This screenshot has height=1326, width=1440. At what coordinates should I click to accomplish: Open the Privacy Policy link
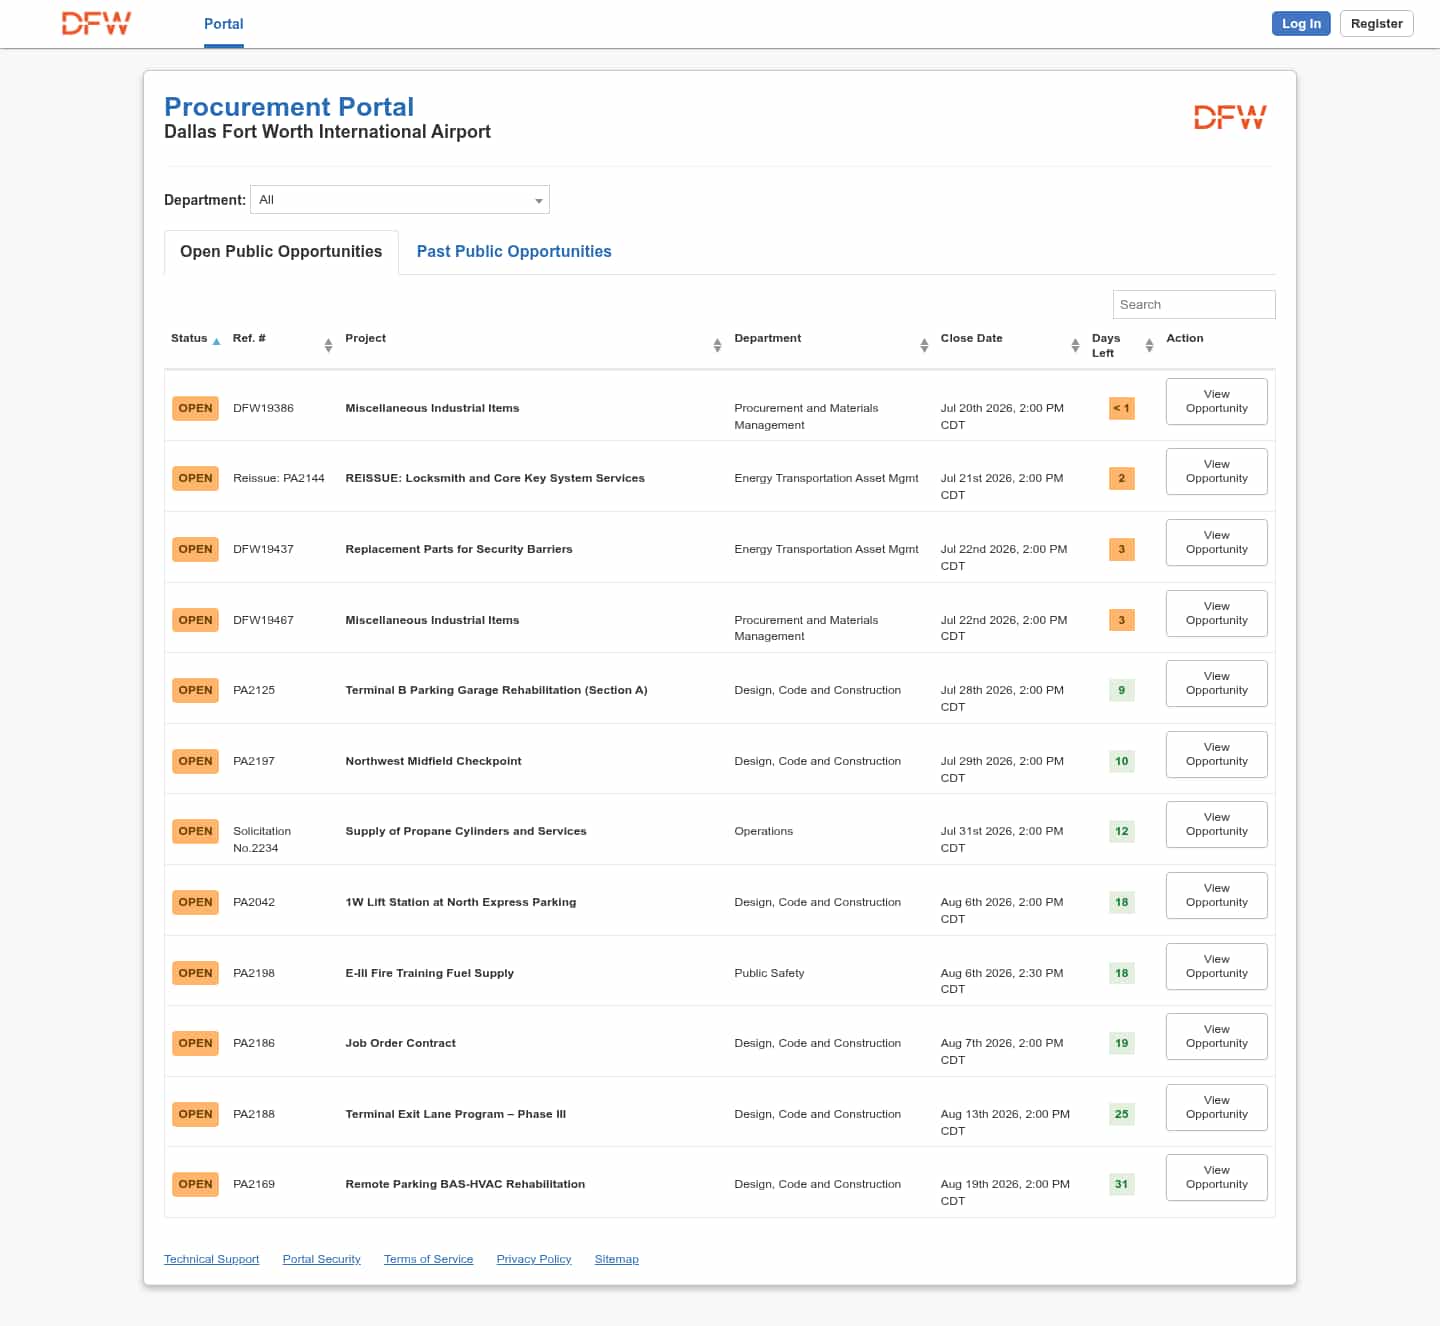(534, 1259)
